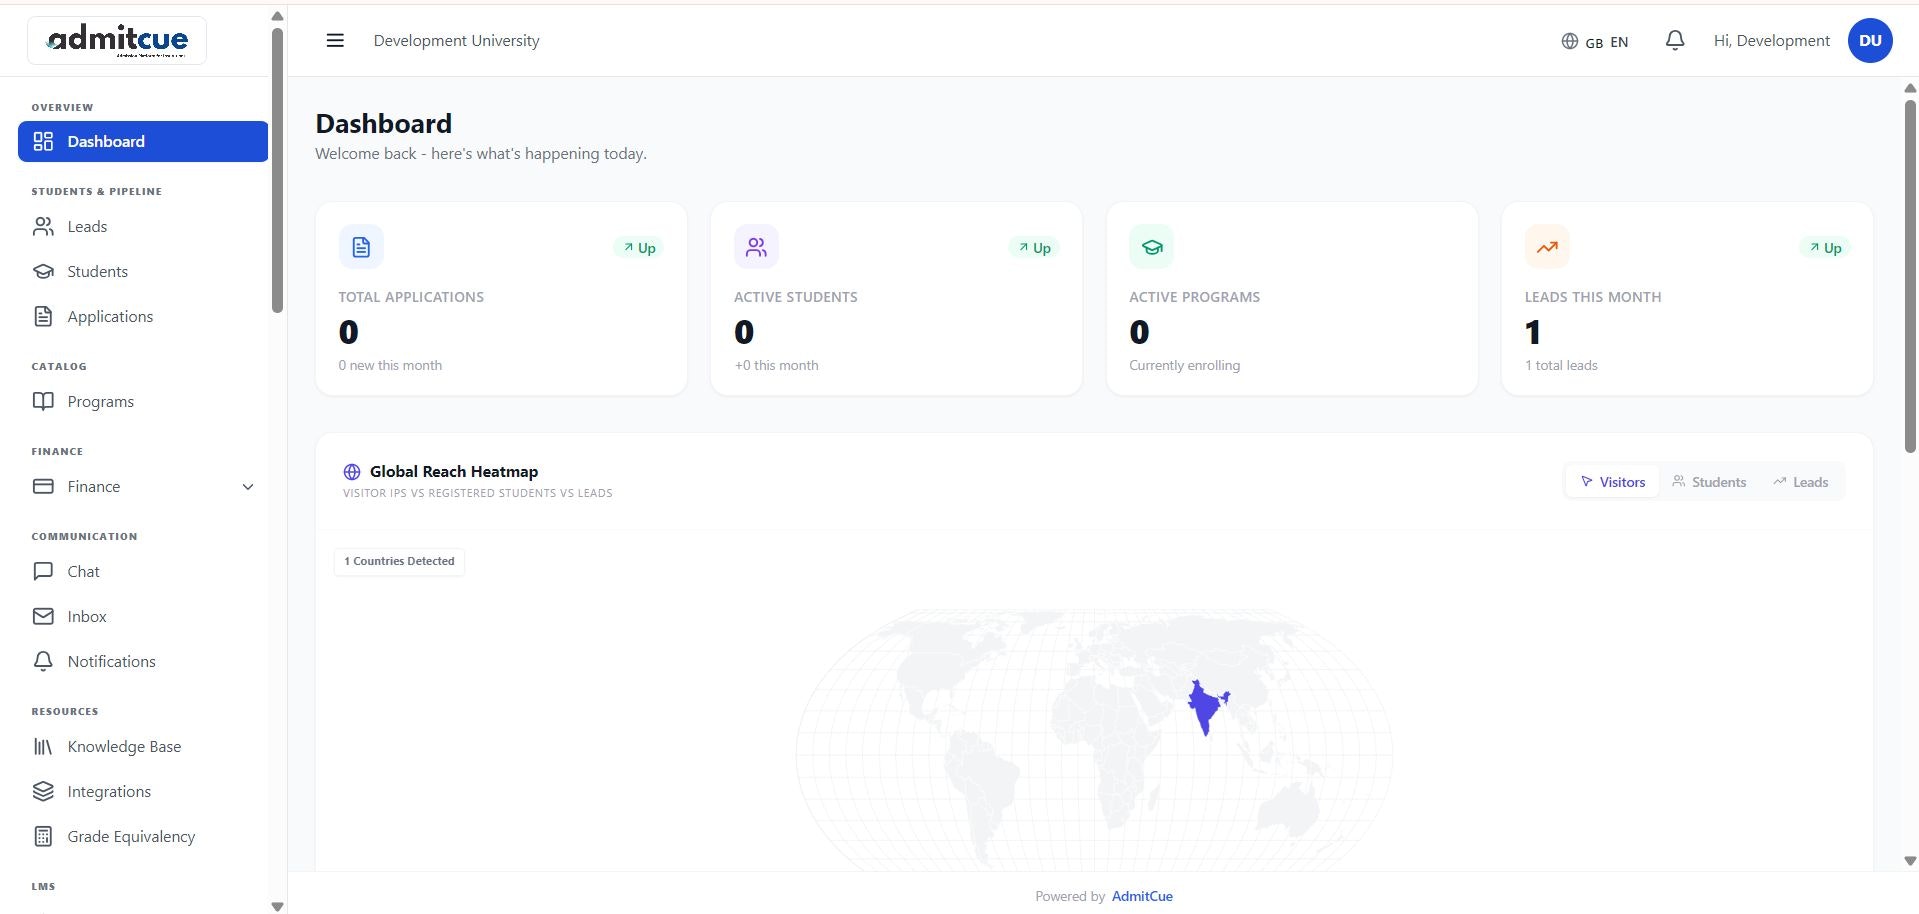
Task: Click the Development University title
Action: (456, 41)
